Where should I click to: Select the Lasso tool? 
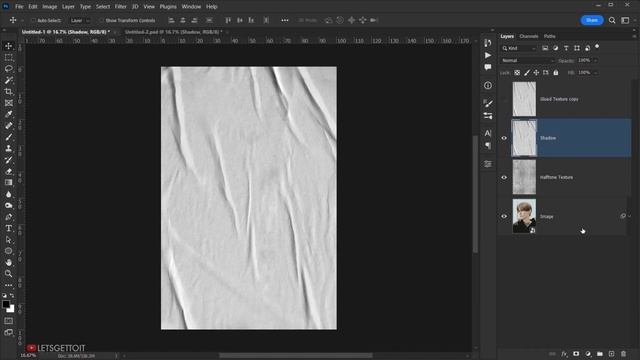tap(9, 69)
